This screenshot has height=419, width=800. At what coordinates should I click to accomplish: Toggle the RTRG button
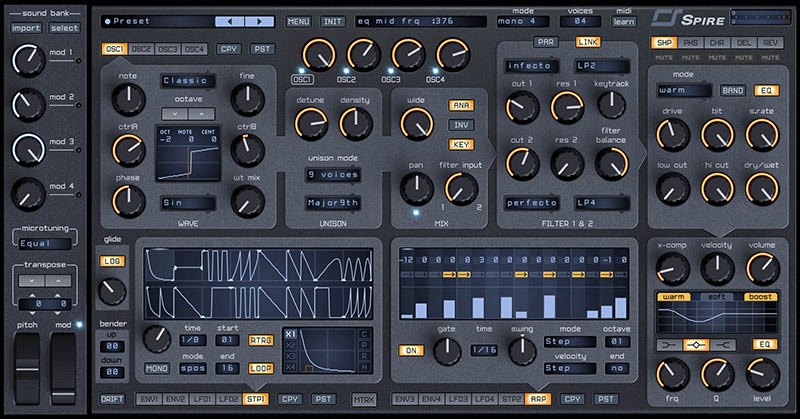point(260,340)
